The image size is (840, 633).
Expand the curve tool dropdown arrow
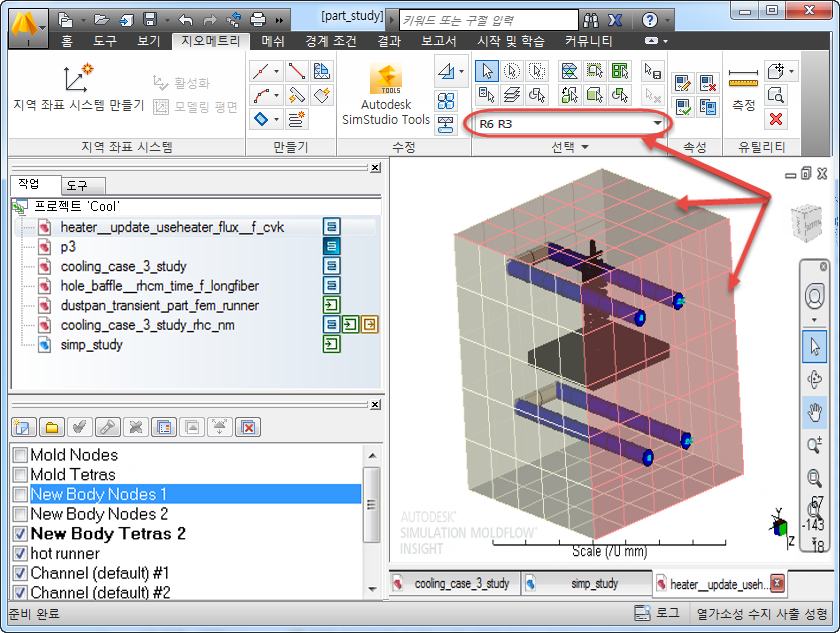[276, 95]
